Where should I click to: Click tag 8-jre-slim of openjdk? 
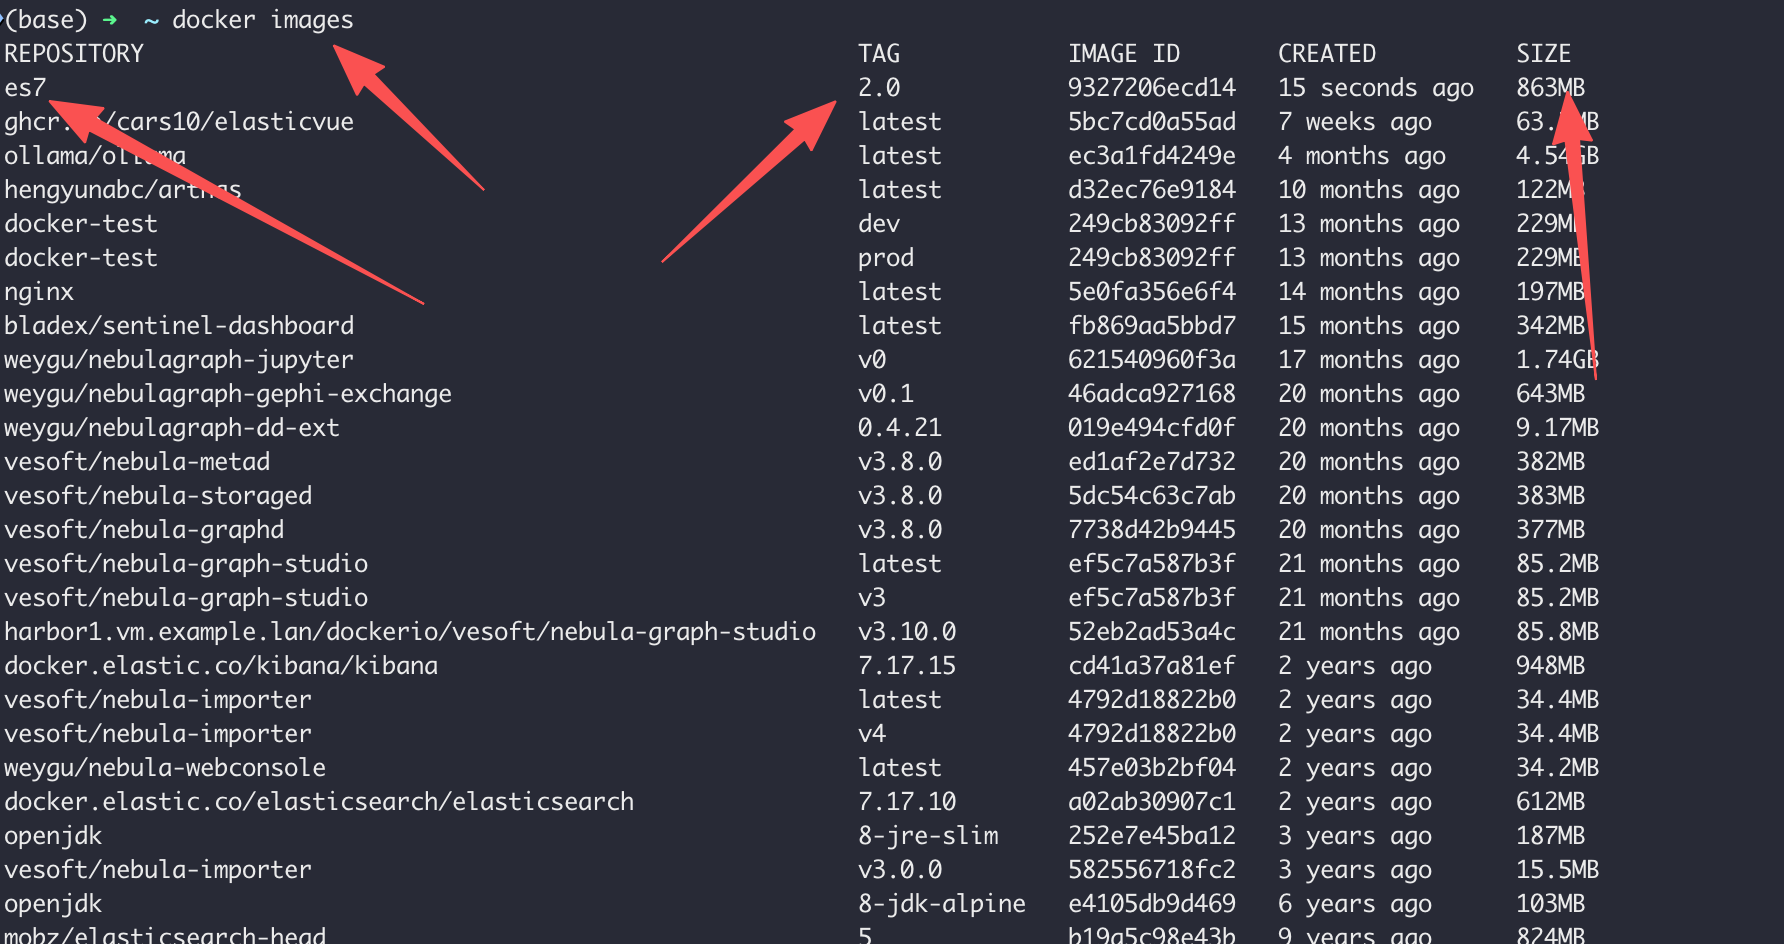tap(928, 836)
